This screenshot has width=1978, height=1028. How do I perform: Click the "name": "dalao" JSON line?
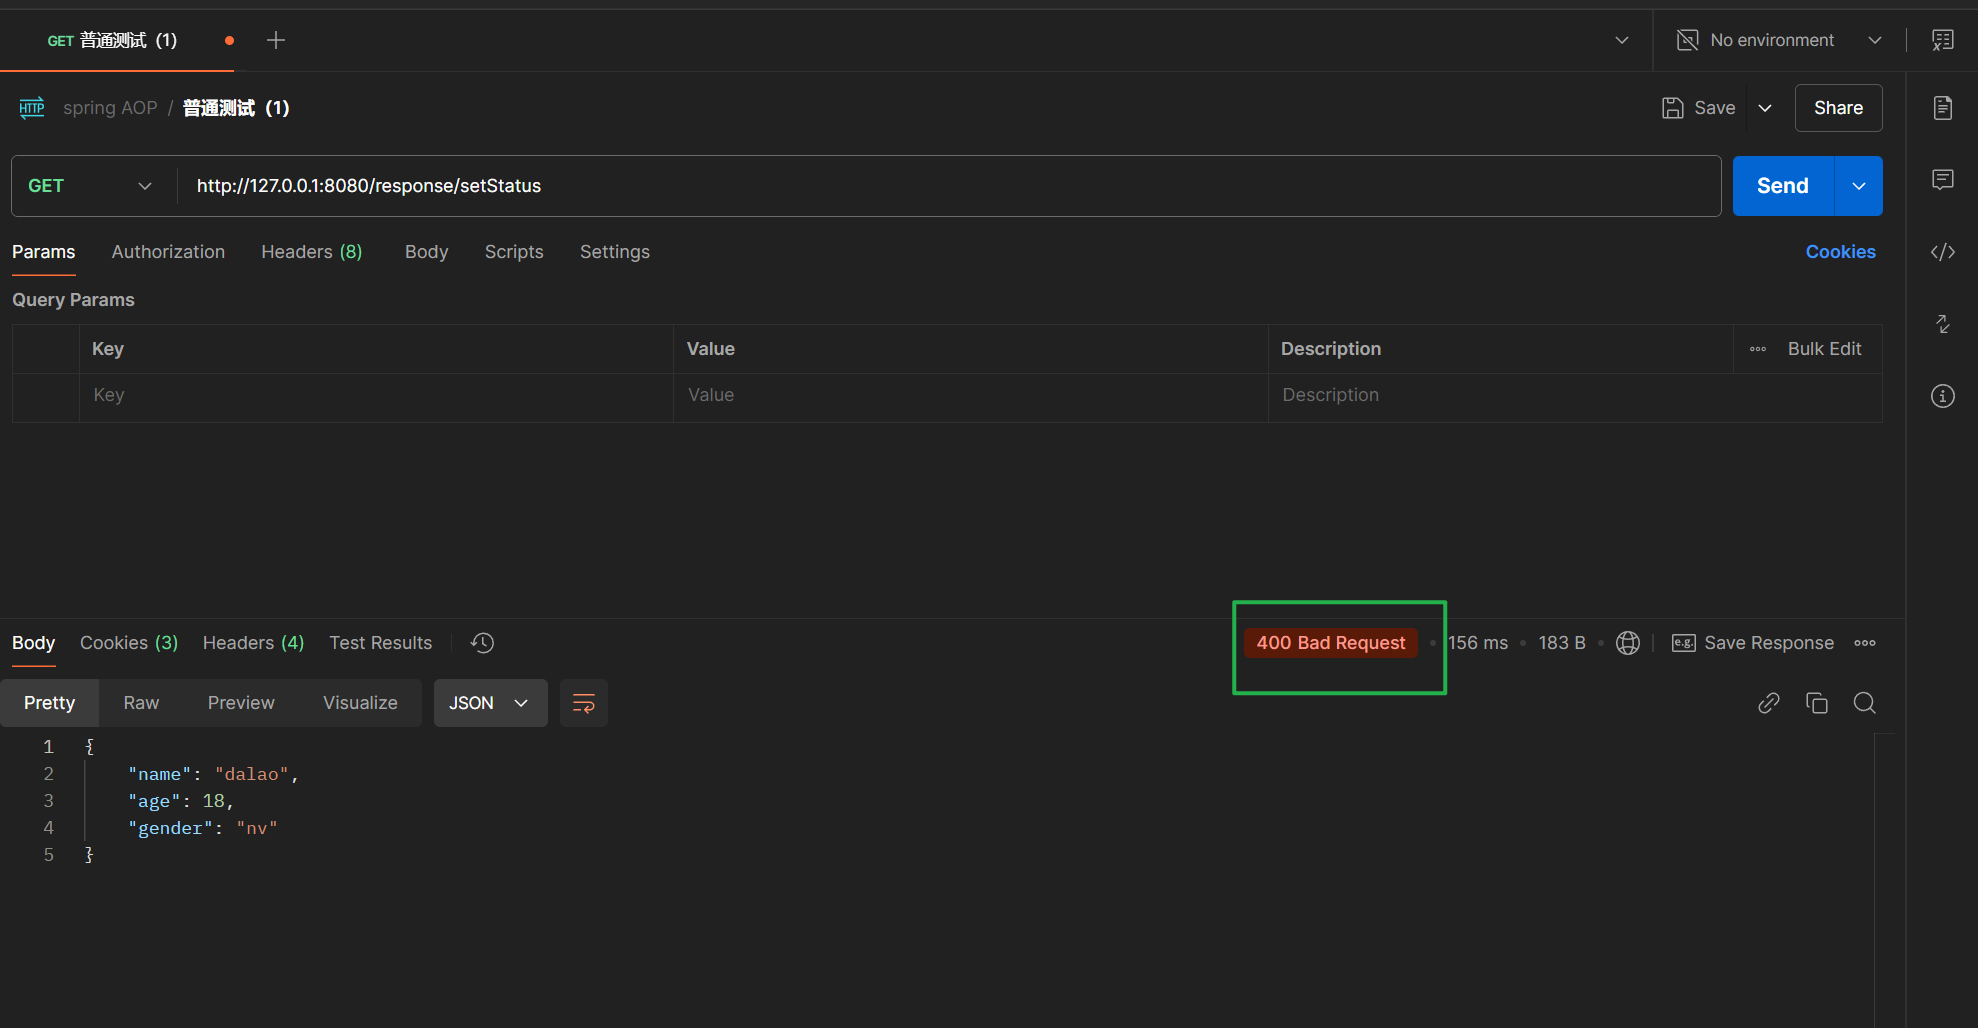coord(213,774)
